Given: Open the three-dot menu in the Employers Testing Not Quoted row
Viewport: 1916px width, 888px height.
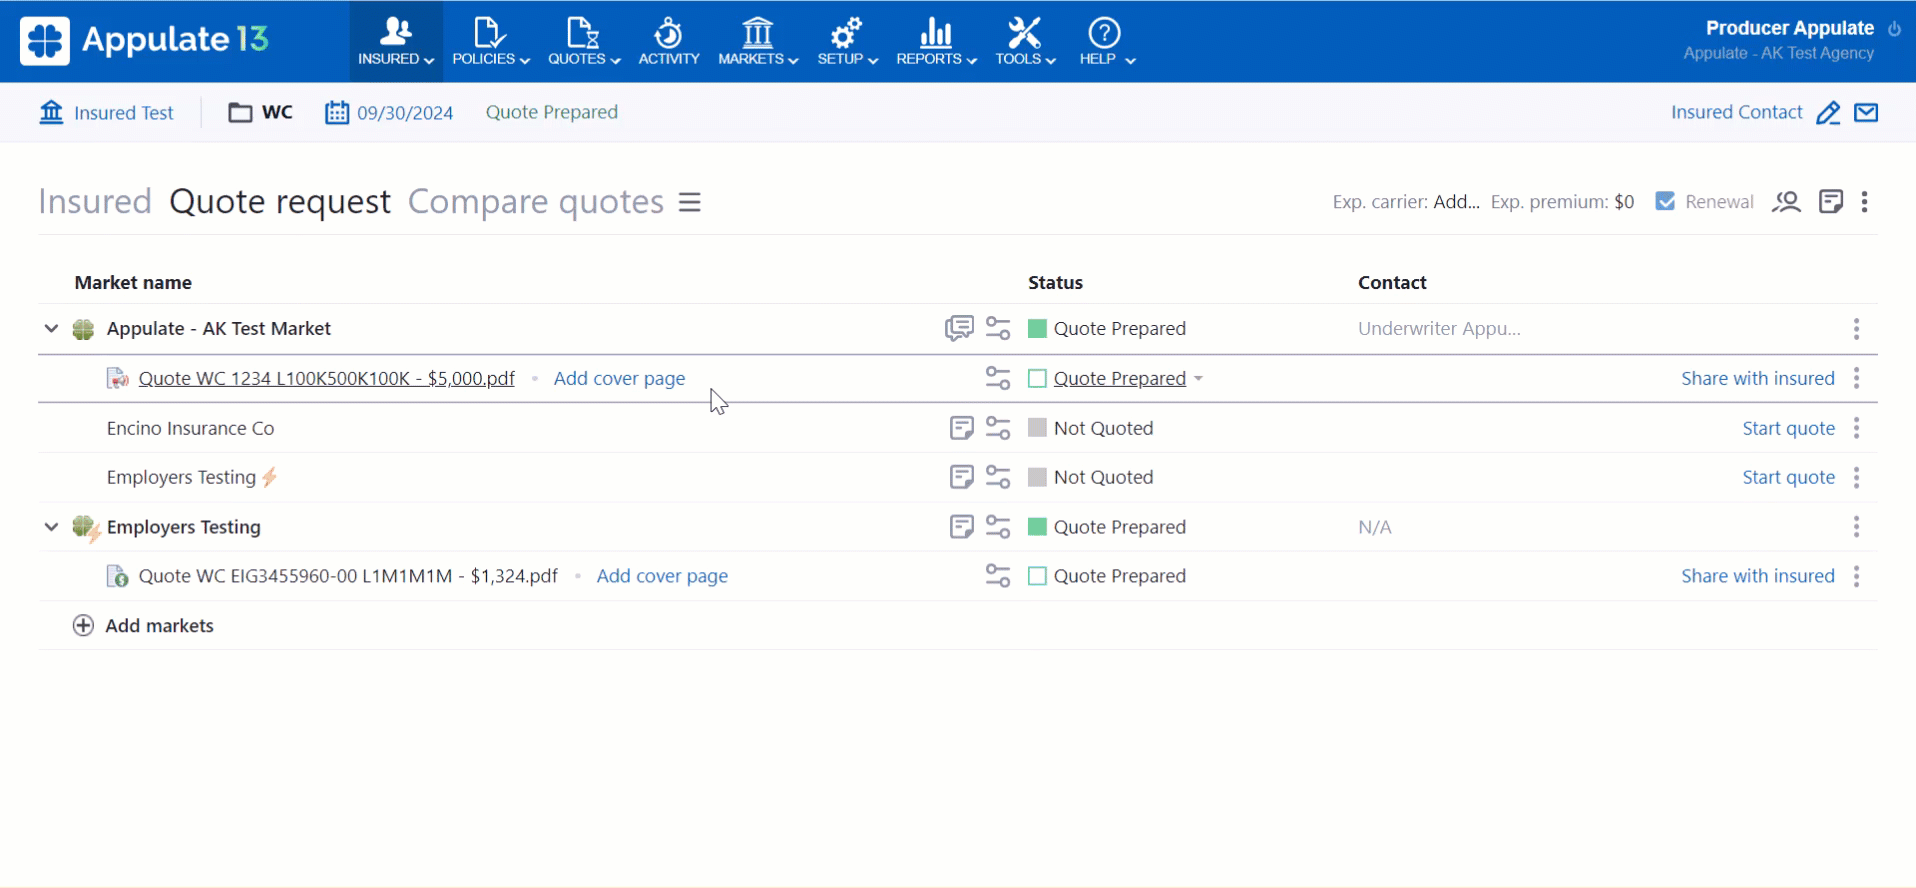Looking at the screenshot, I should (x=1856, y=478).
